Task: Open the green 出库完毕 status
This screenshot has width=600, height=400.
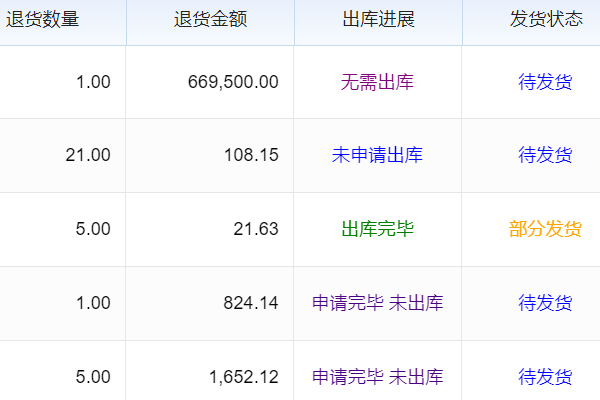Action: [x=377, y=229]
